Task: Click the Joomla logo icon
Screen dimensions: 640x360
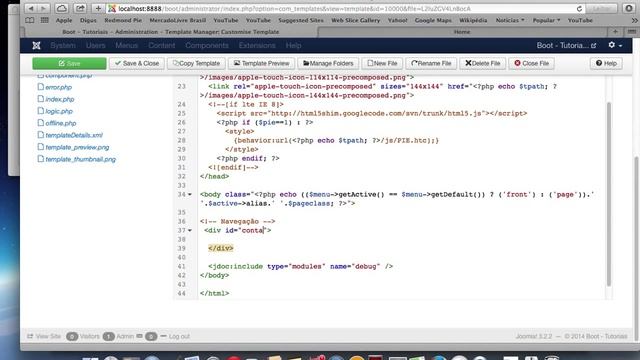Action: pos(36,45)
